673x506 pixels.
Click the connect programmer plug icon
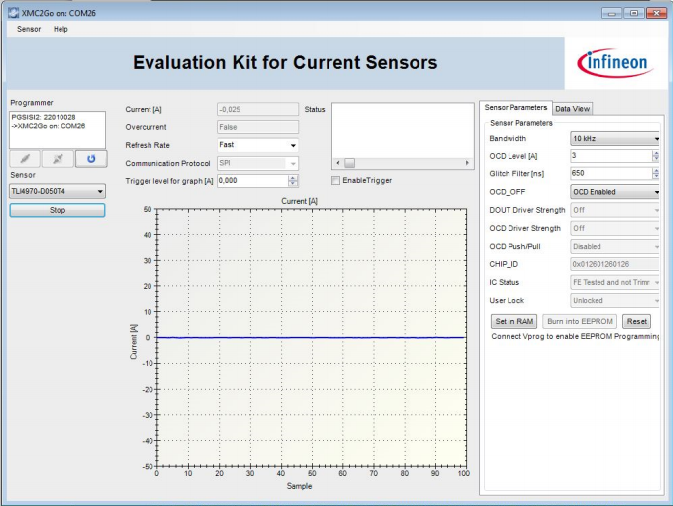(25, 159)
